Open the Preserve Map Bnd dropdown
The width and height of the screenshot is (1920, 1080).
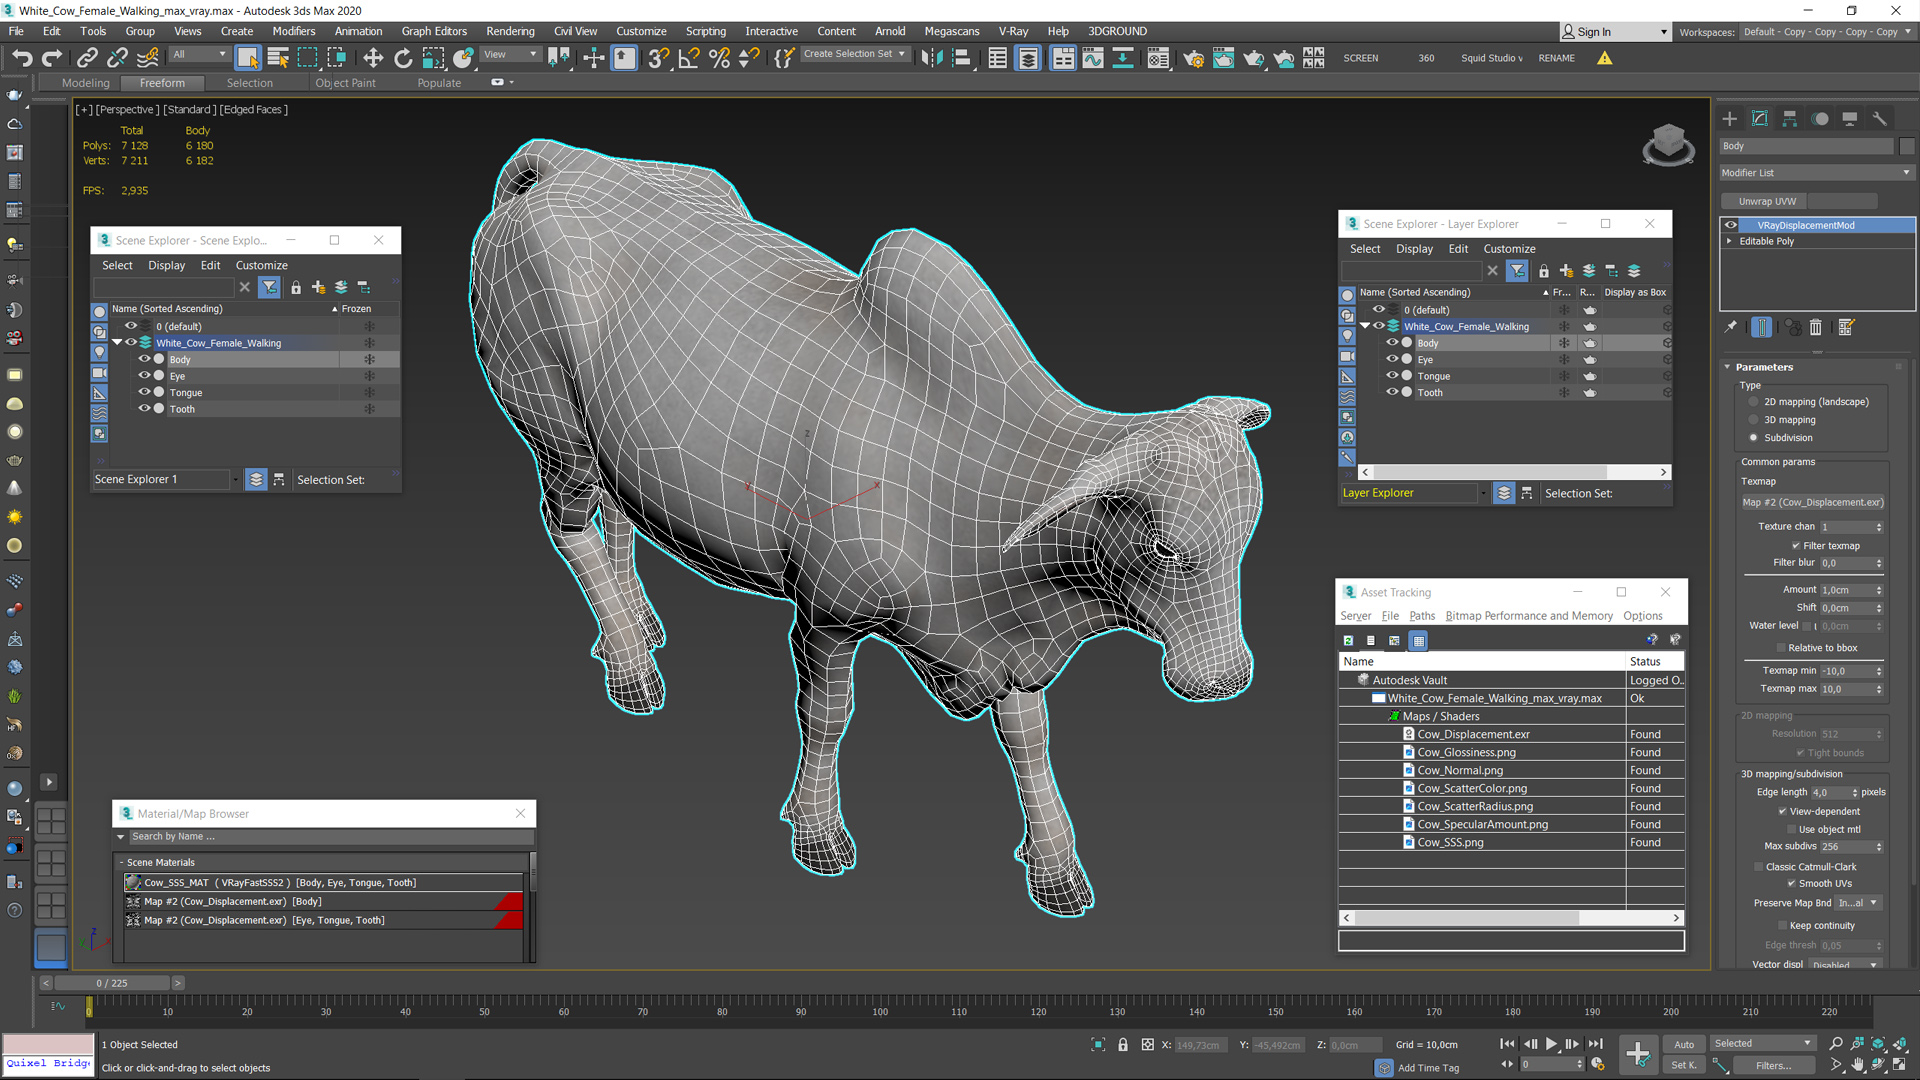pyautogui.click(x=1859, y=903)
